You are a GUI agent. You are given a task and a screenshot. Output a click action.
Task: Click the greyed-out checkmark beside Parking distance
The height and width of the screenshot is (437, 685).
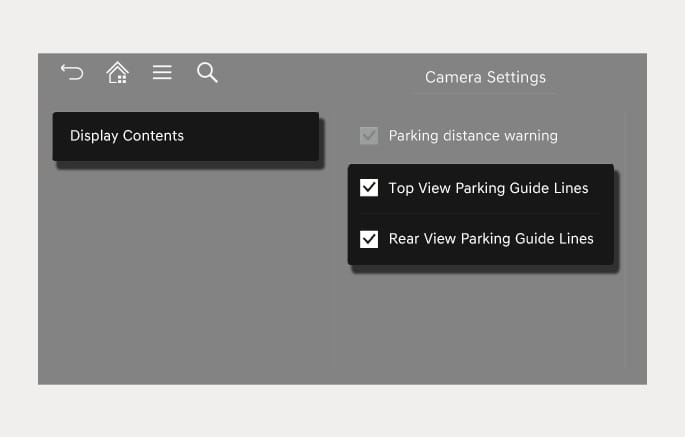click(x=369, y=136)
